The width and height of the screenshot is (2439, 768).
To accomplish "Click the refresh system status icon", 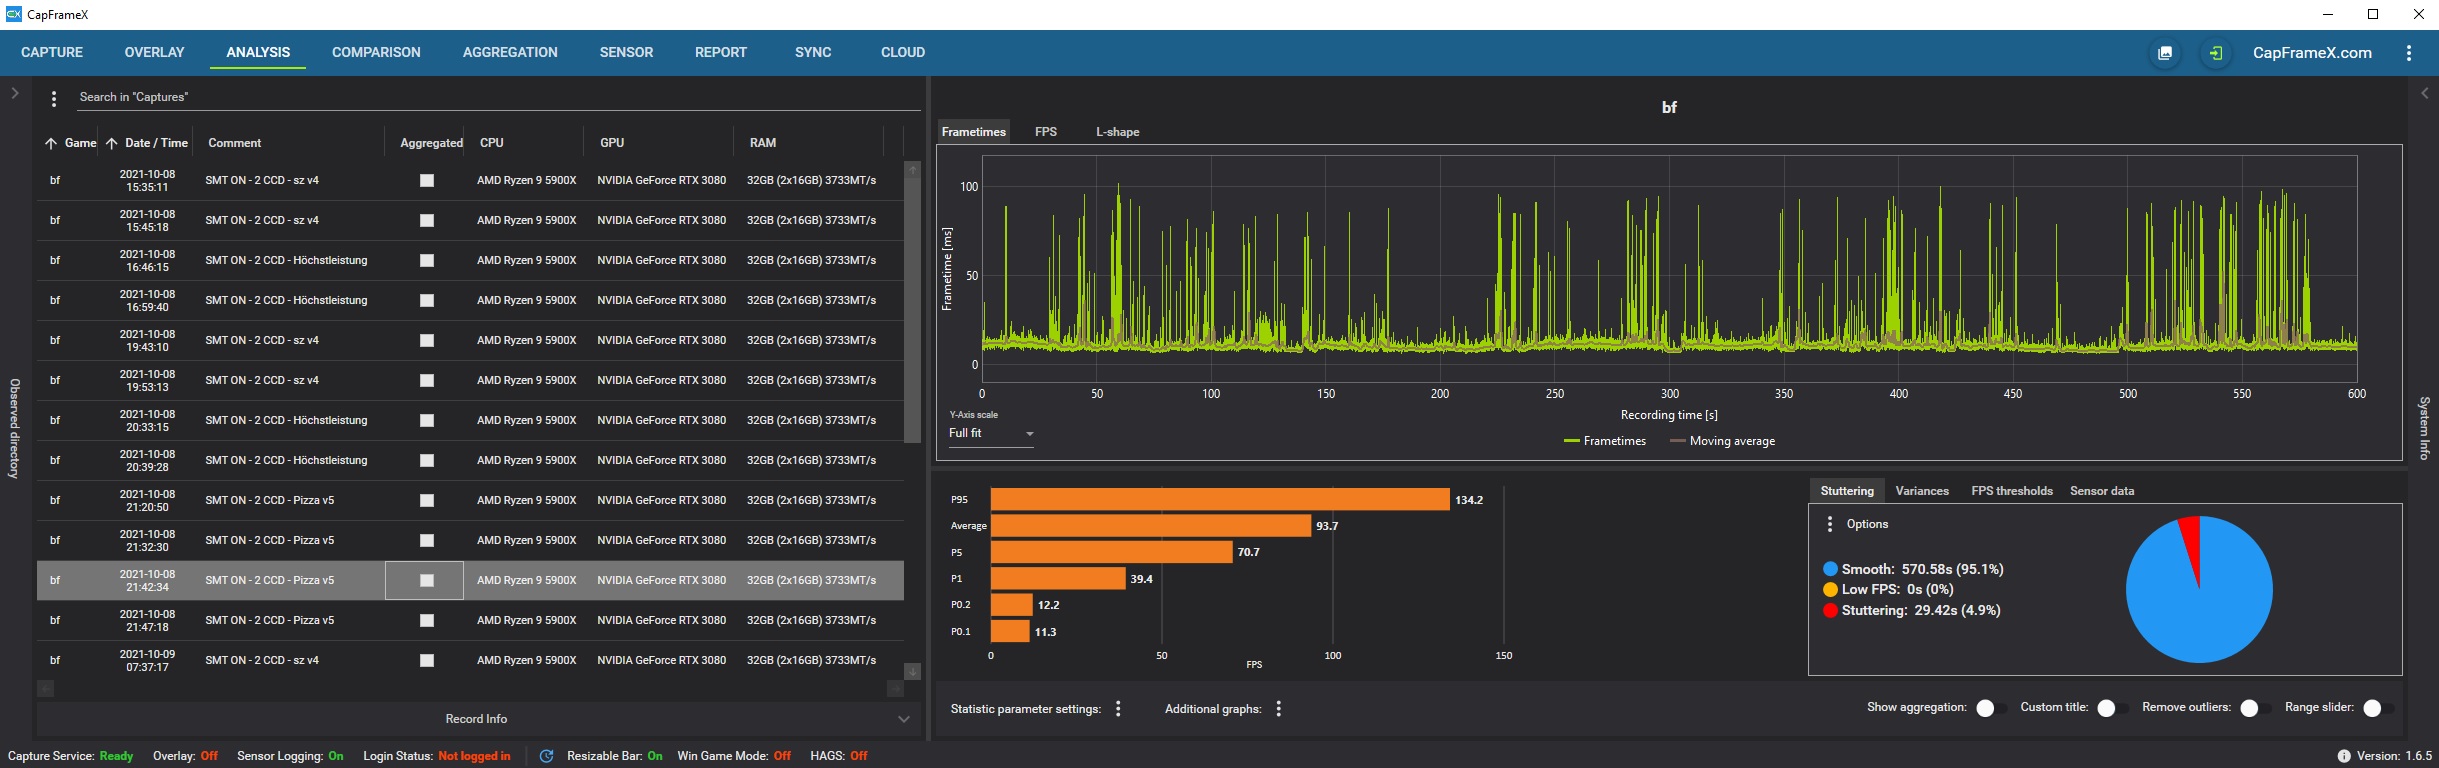I will coord(546,756).
